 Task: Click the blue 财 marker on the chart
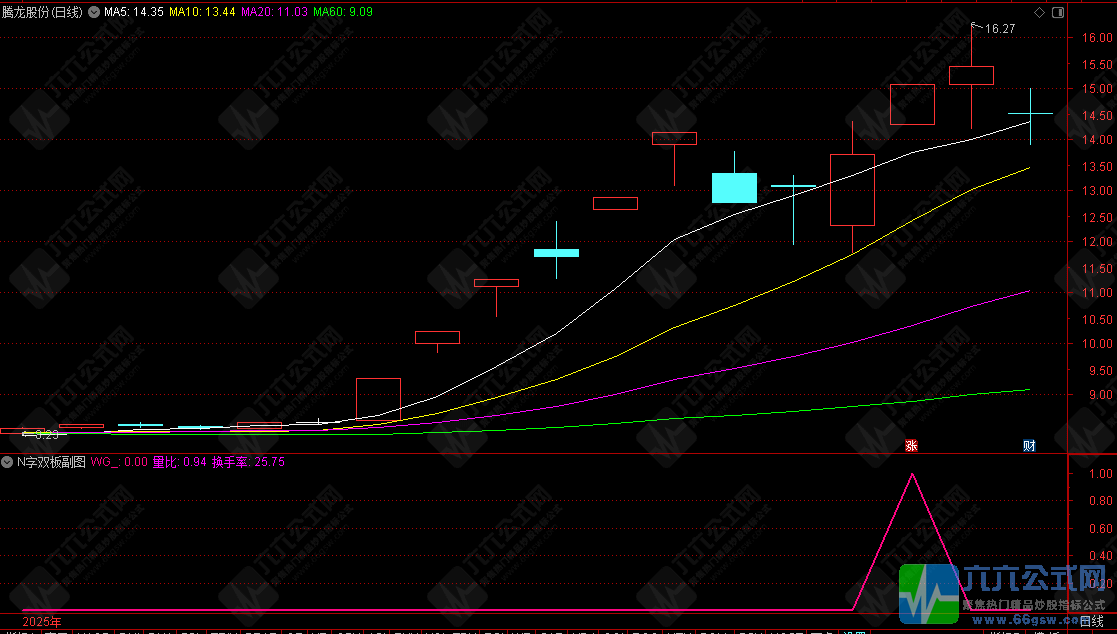coord(1029,446)
